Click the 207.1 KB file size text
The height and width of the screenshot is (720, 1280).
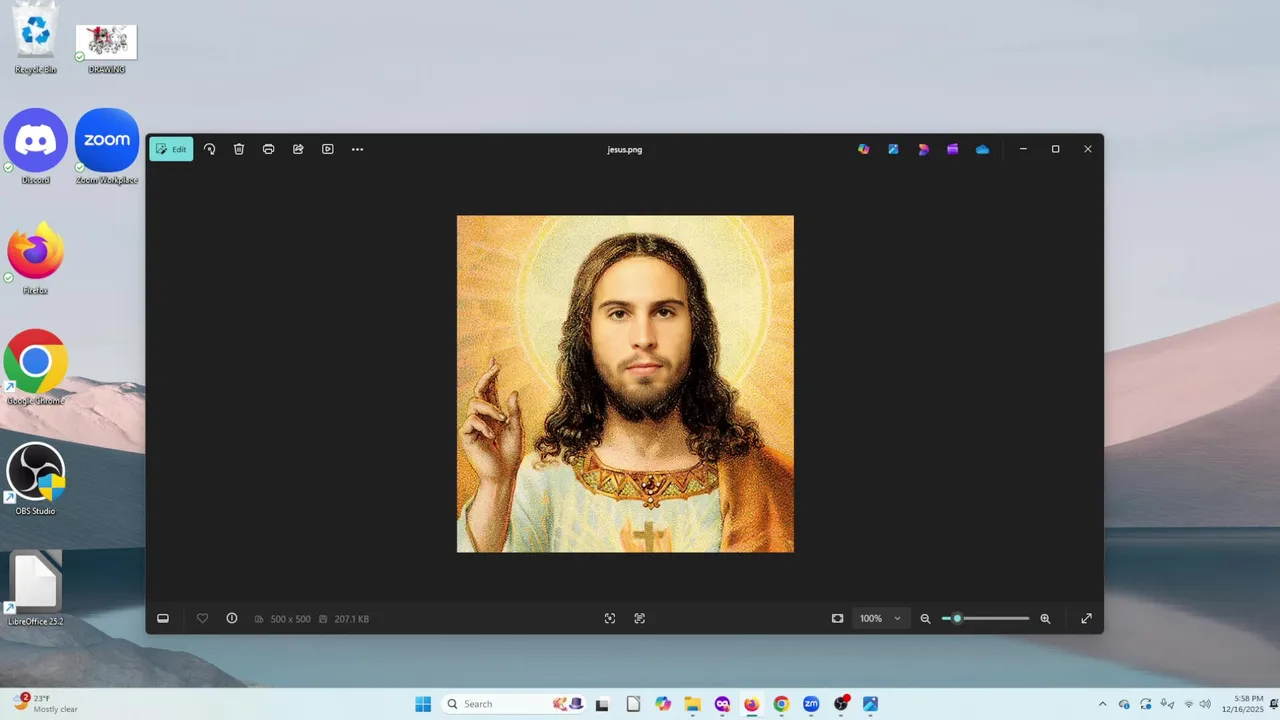(x=351, y=619)
